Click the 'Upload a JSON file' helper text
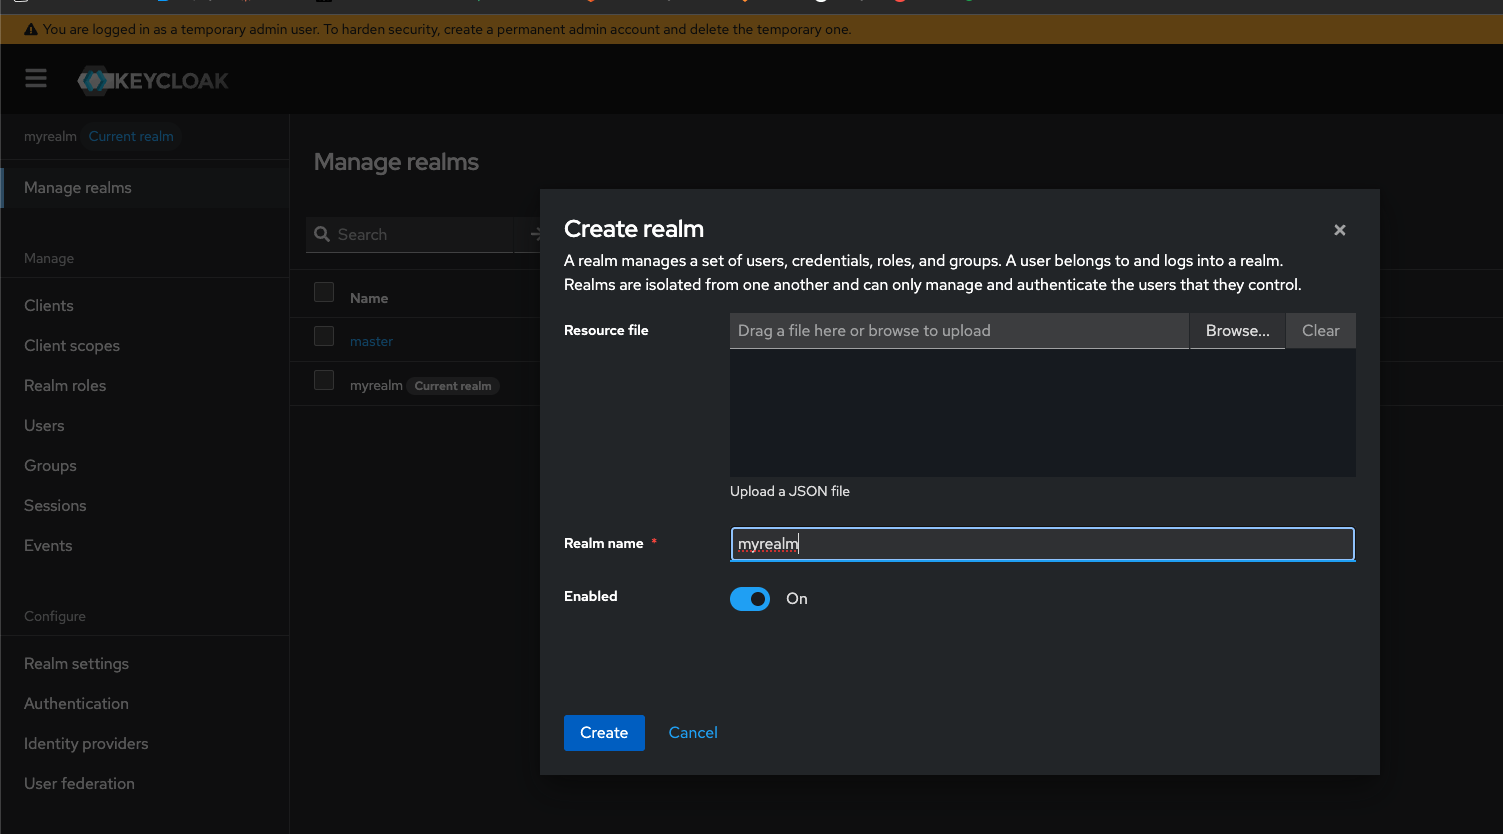Screen dimensions: 1503x834 point(790,492)
